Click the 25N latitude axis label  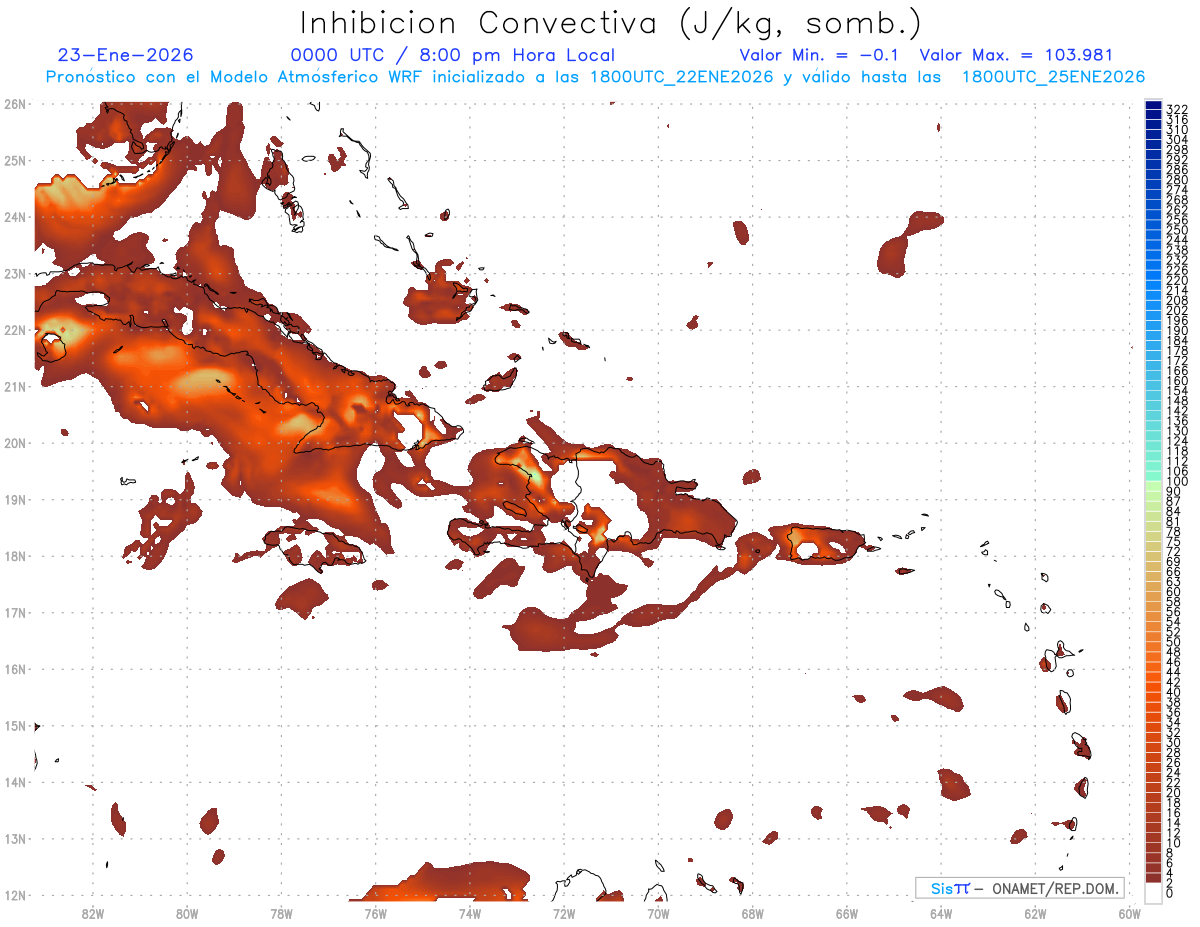(x=15, y=160)
